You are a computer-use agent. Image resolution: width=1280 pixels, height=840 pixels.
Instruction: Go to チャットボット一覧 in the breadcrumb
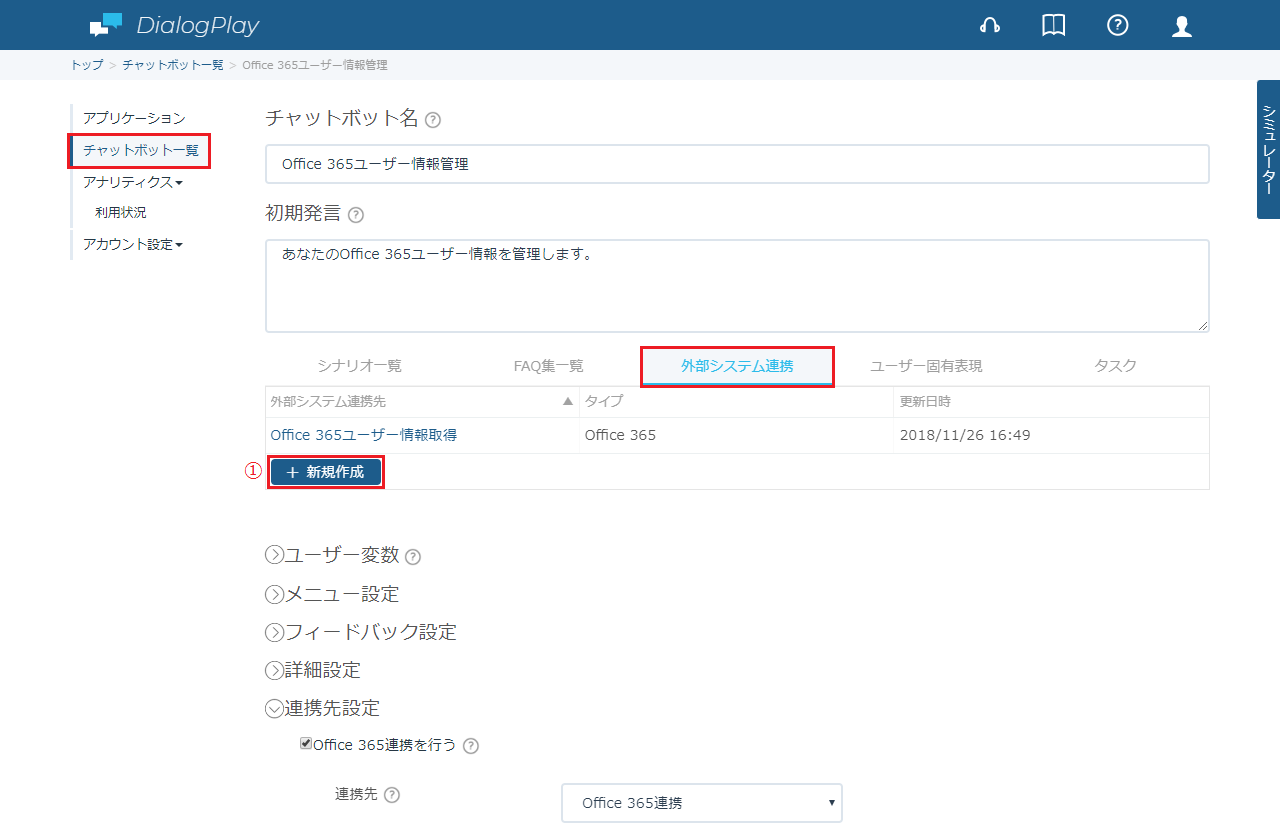173,65
